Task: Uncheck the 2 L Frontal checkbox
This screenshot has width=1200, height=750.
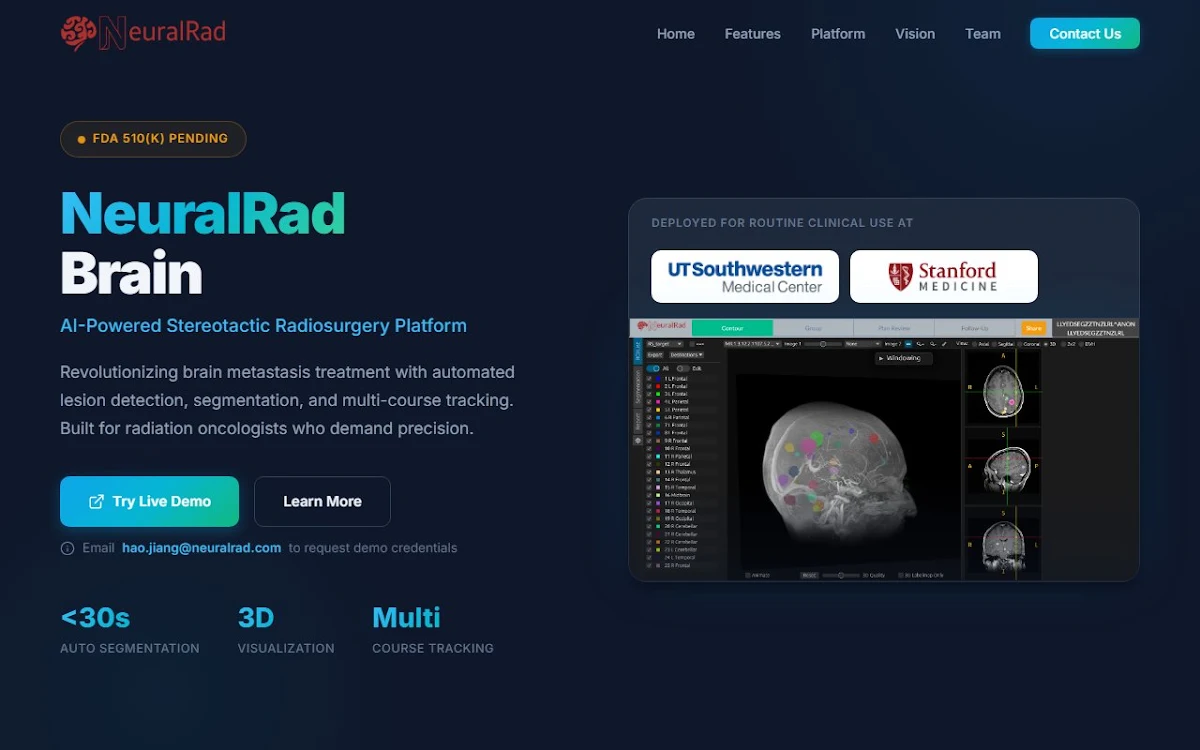Action: (x=649, y=386)
